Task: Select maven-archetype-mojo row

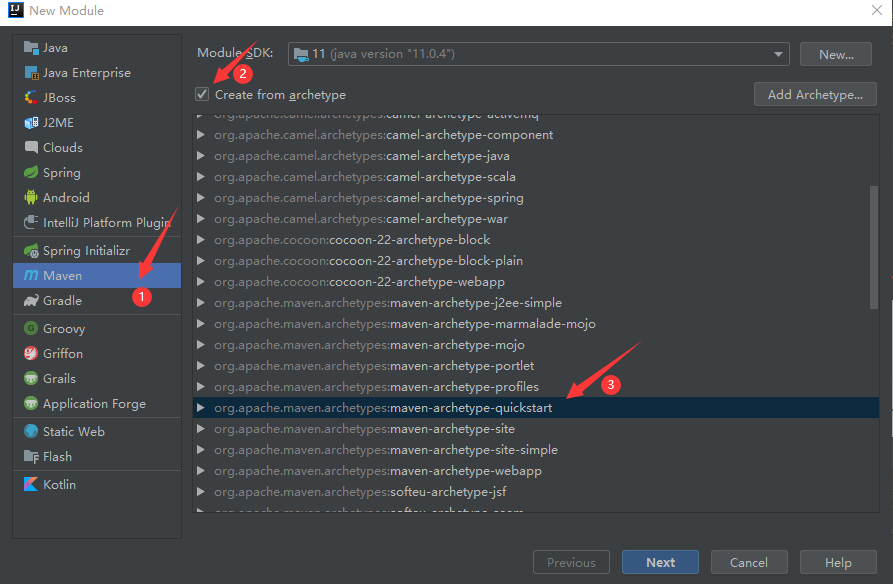Action: point(536,345)
